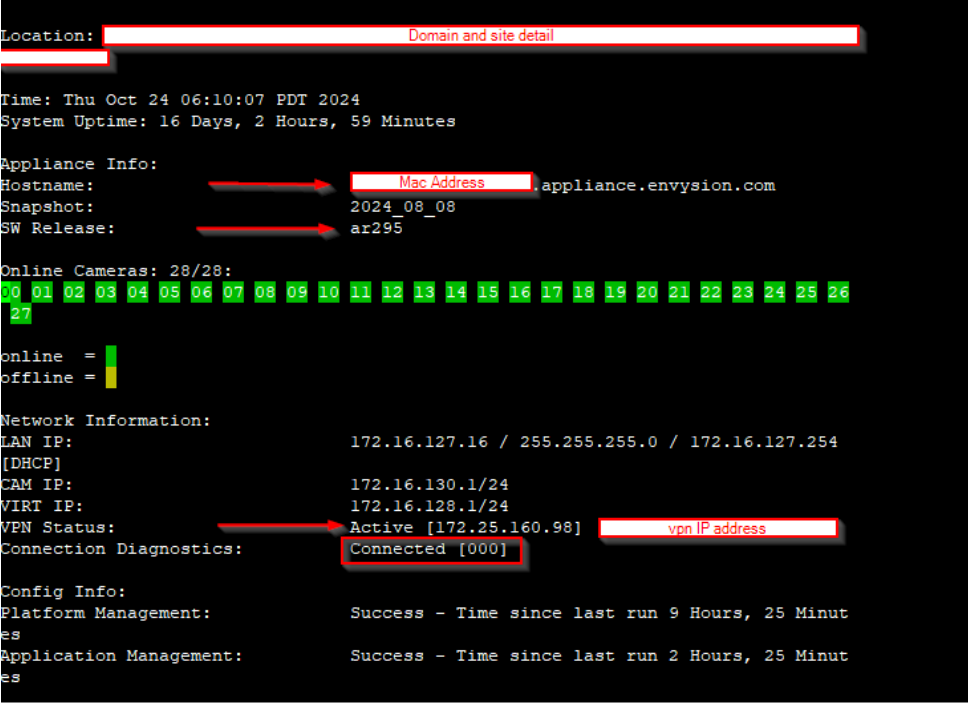The image size is (970, 705).
Task: Select camera 05 green indicator
Action: pyautogui.click(x=169, y=292)
